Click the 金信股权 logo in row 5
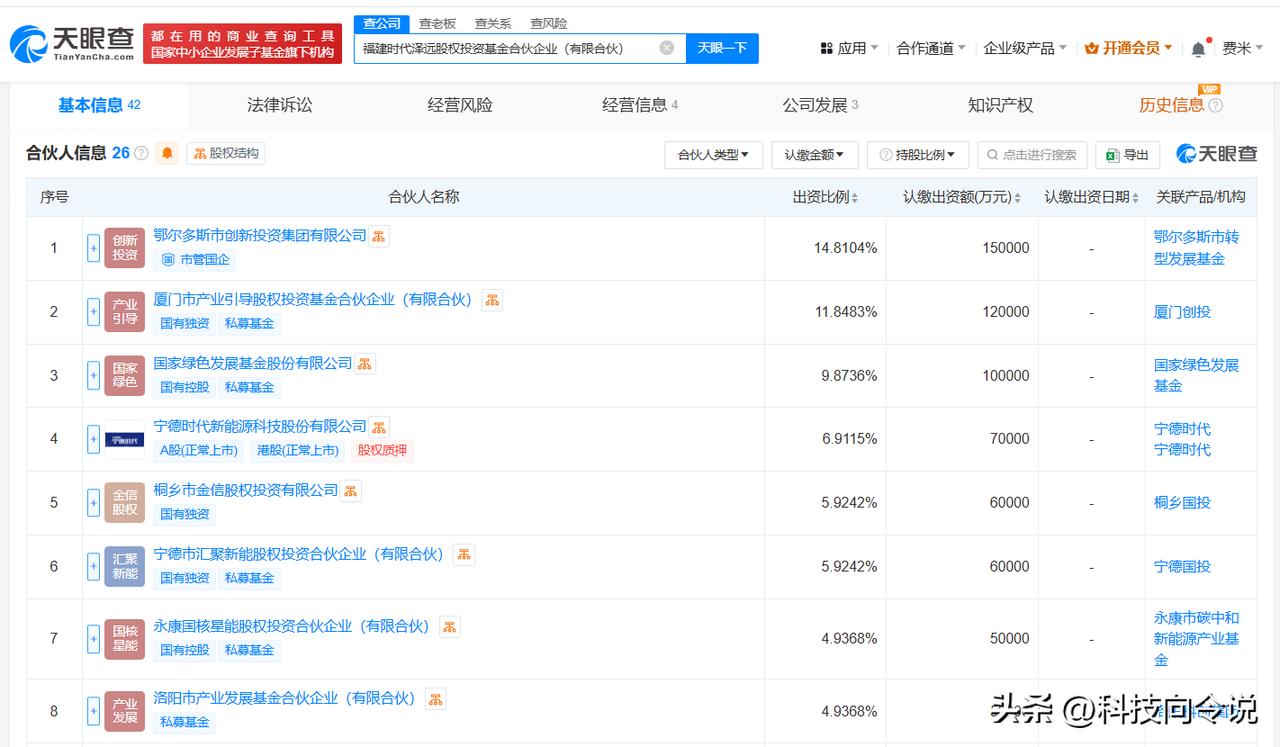Screen dimensions: 1280x747 click(x=125, y=503)
